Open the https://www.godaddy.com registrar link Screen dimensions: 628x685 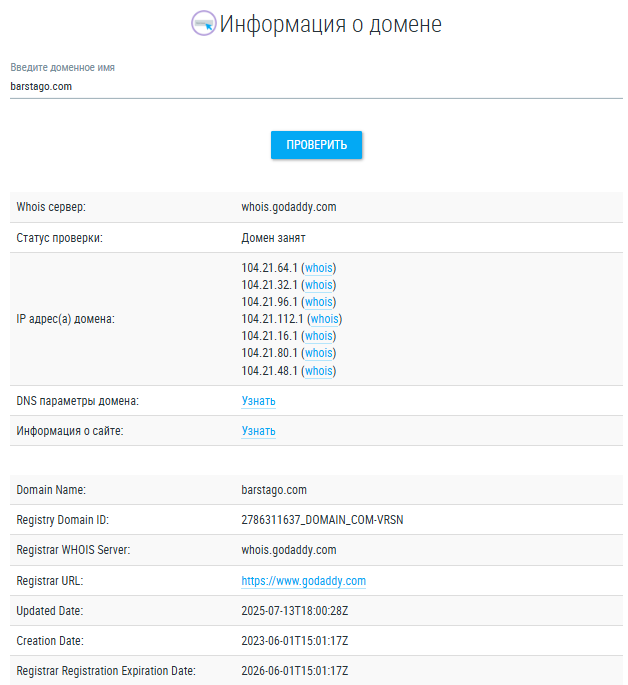pyautogui.click(x=303, y=580)
